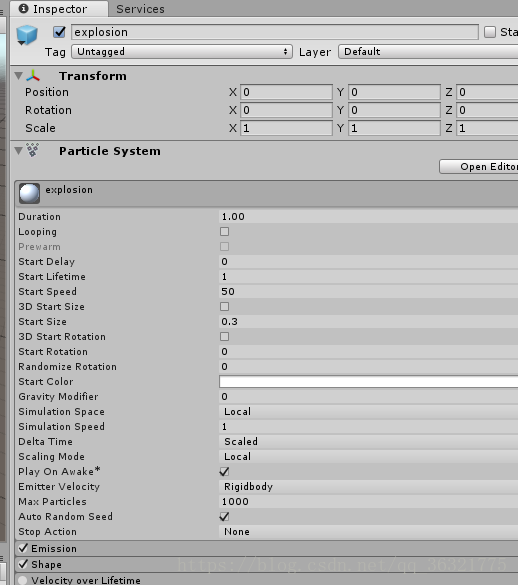Expand the Emission module header
Viewport: 518px width, 585px height.
tap(266, 548)
